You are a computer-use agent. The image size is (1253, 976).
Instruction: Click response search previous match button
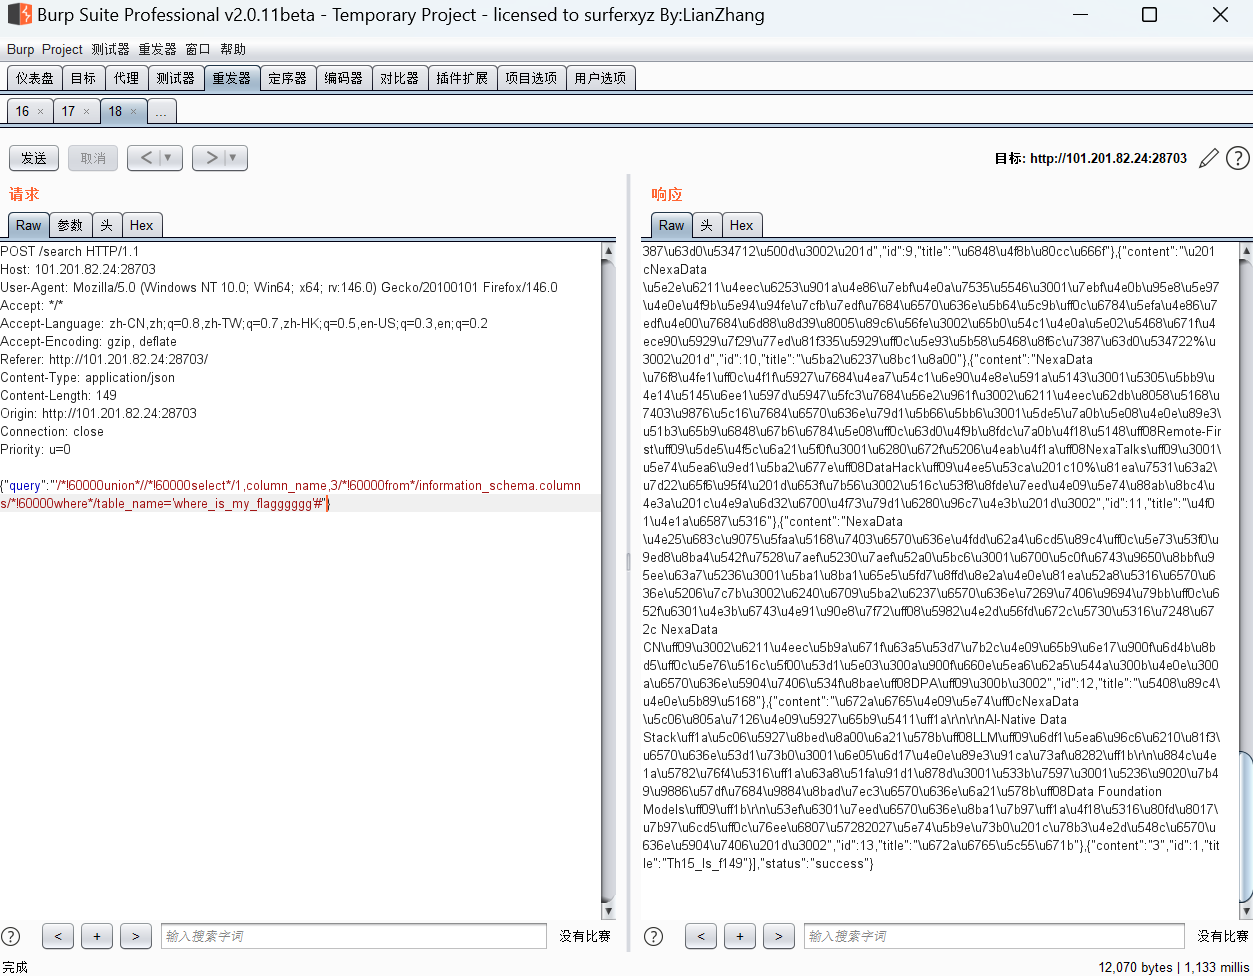701,936
